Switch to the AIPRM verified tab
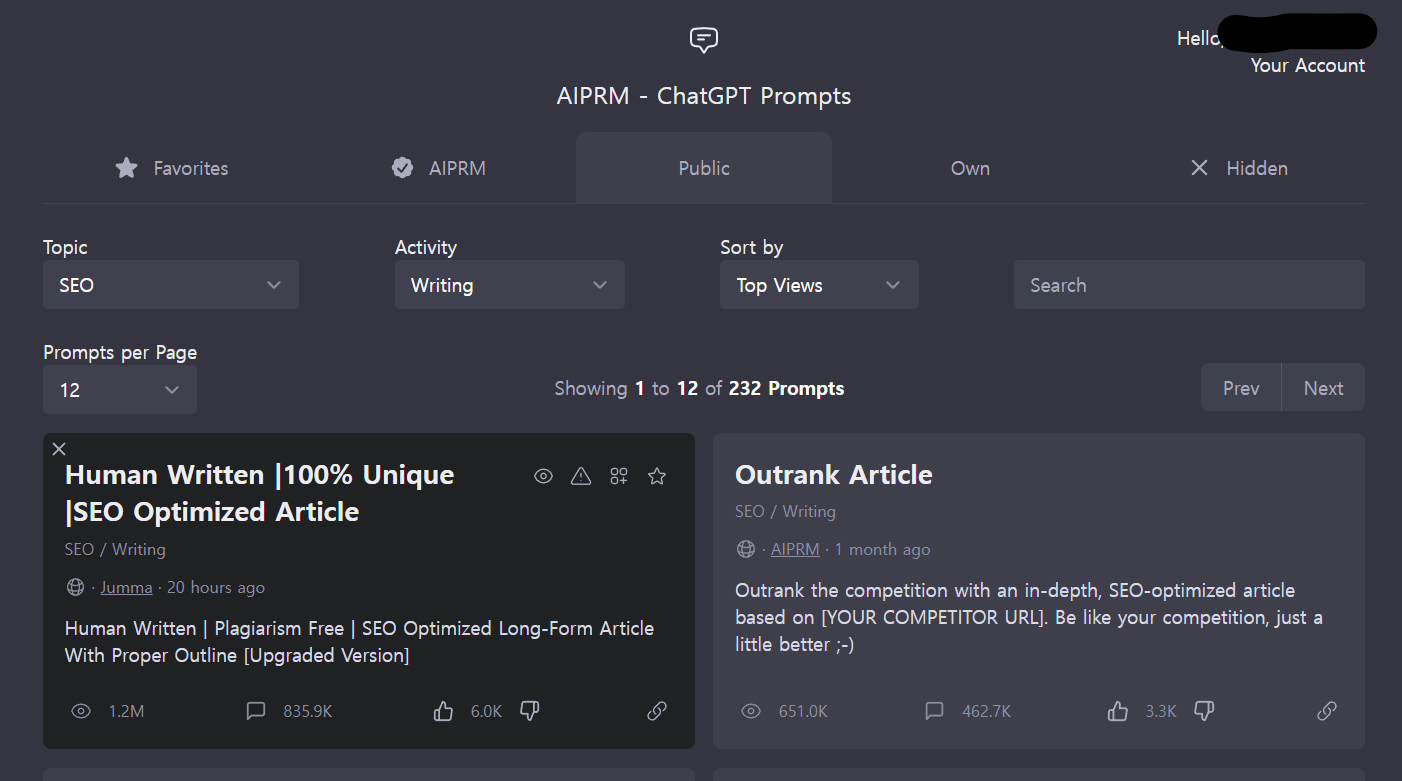The width and height of the screenshot is (1402, 781). click(x=438, y=168)
